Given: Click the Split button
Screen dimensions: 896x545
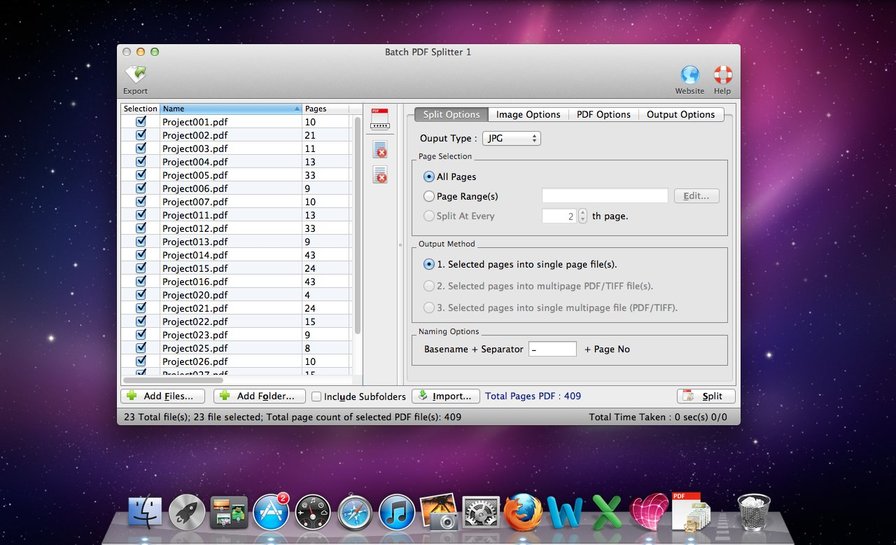Looking at the screenshot, I should tap(706, 396).
